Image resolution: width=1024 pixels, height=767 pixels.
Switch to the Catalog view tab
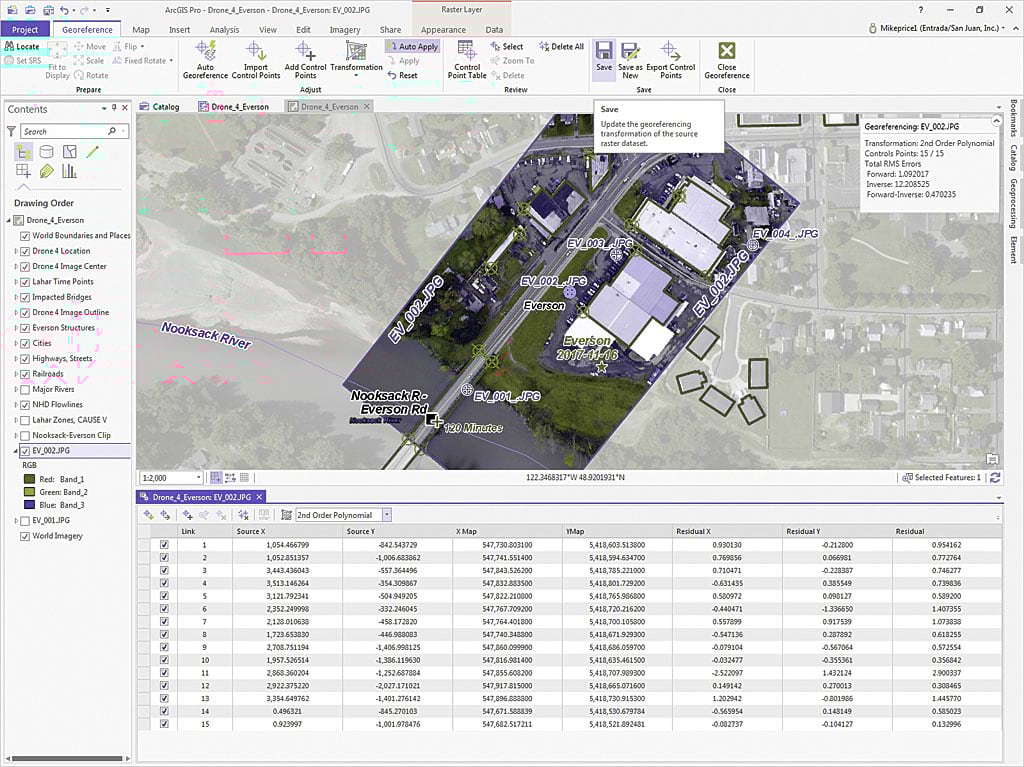point(159,106)
